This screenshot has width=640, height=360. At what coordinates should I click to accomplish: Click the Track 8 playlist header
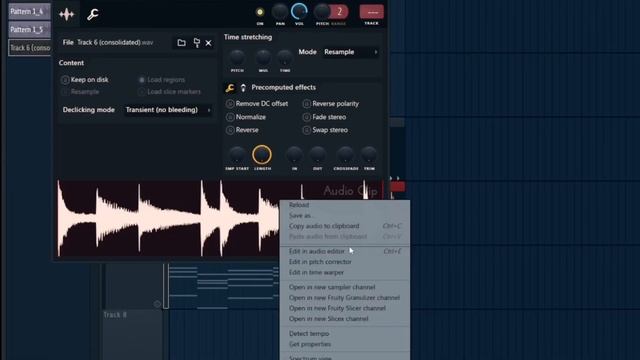tap(133, 335)
